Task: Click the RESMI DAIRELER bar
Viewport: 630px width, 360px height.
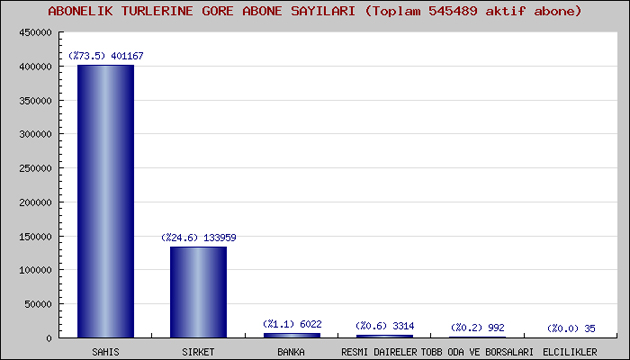Action: (385, 336)
